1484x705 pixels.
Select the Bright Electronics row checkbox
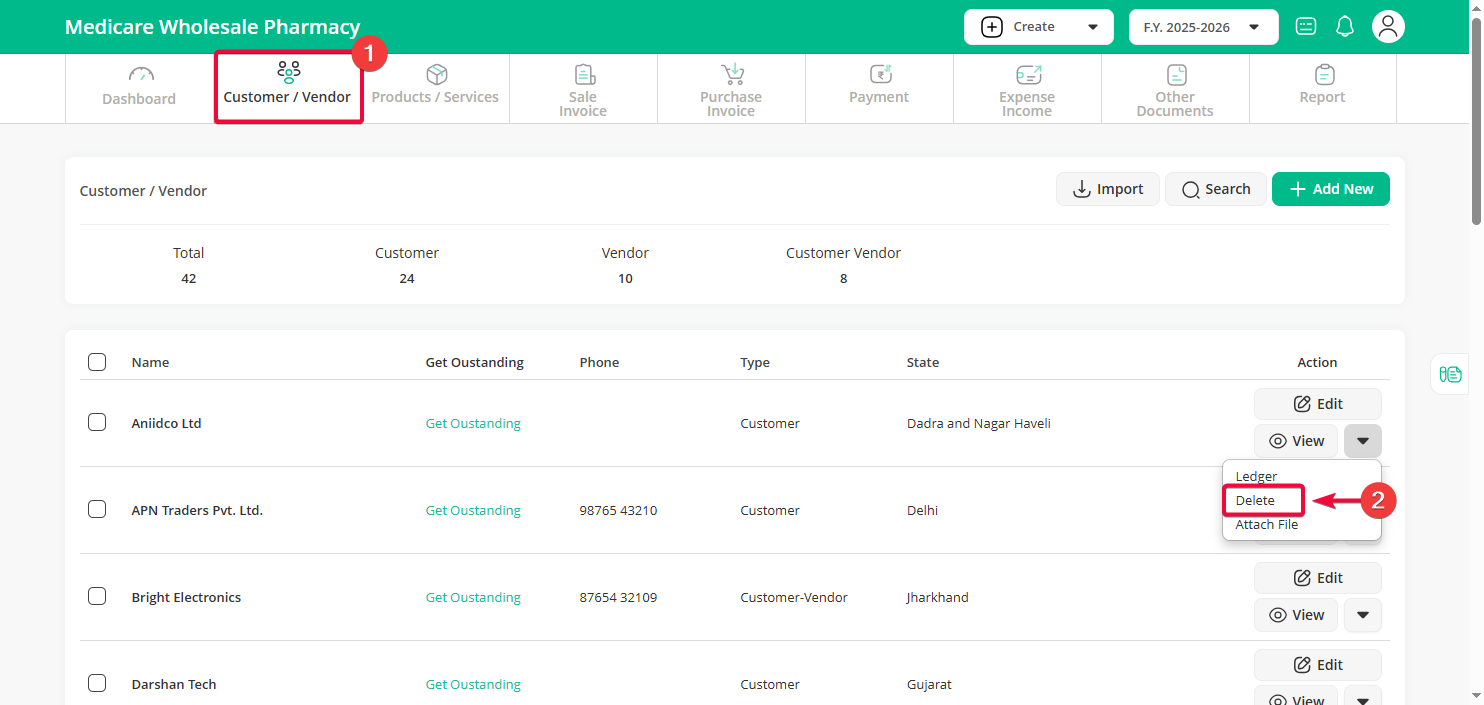click(97, 596)
